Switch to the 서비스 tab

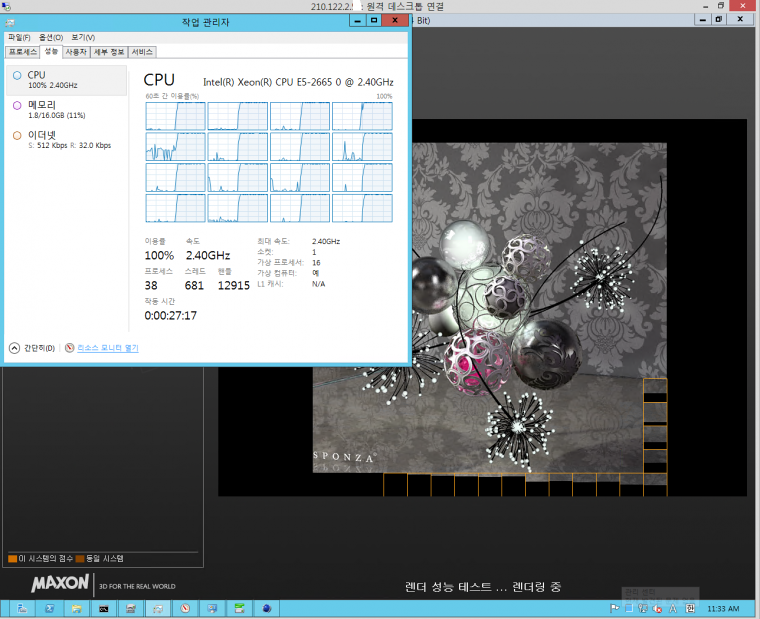[142, 52]
